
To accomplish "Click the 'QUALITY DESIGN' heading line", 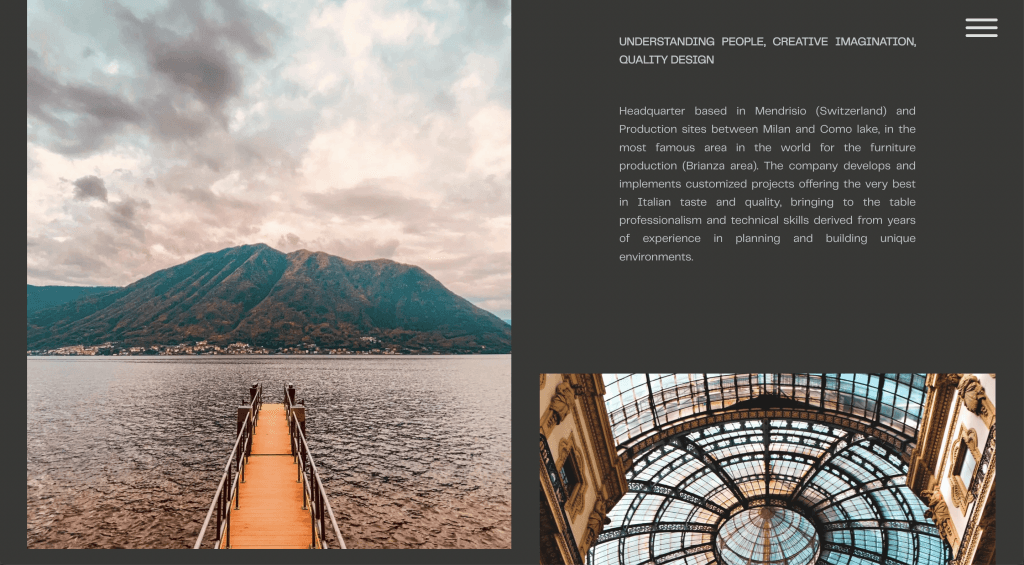I will 666,59.
